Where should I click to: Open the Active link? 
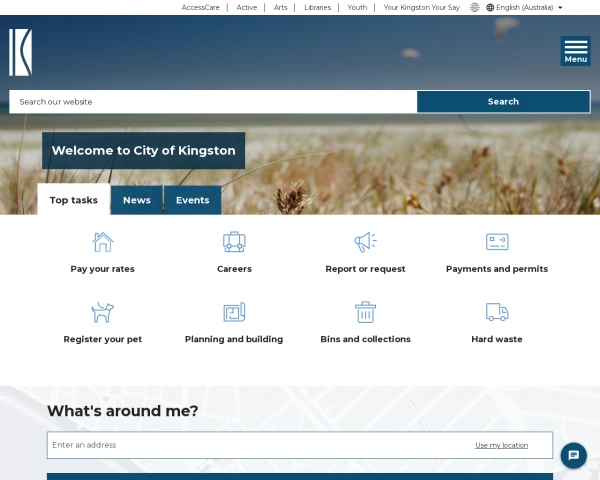[246, 7]
